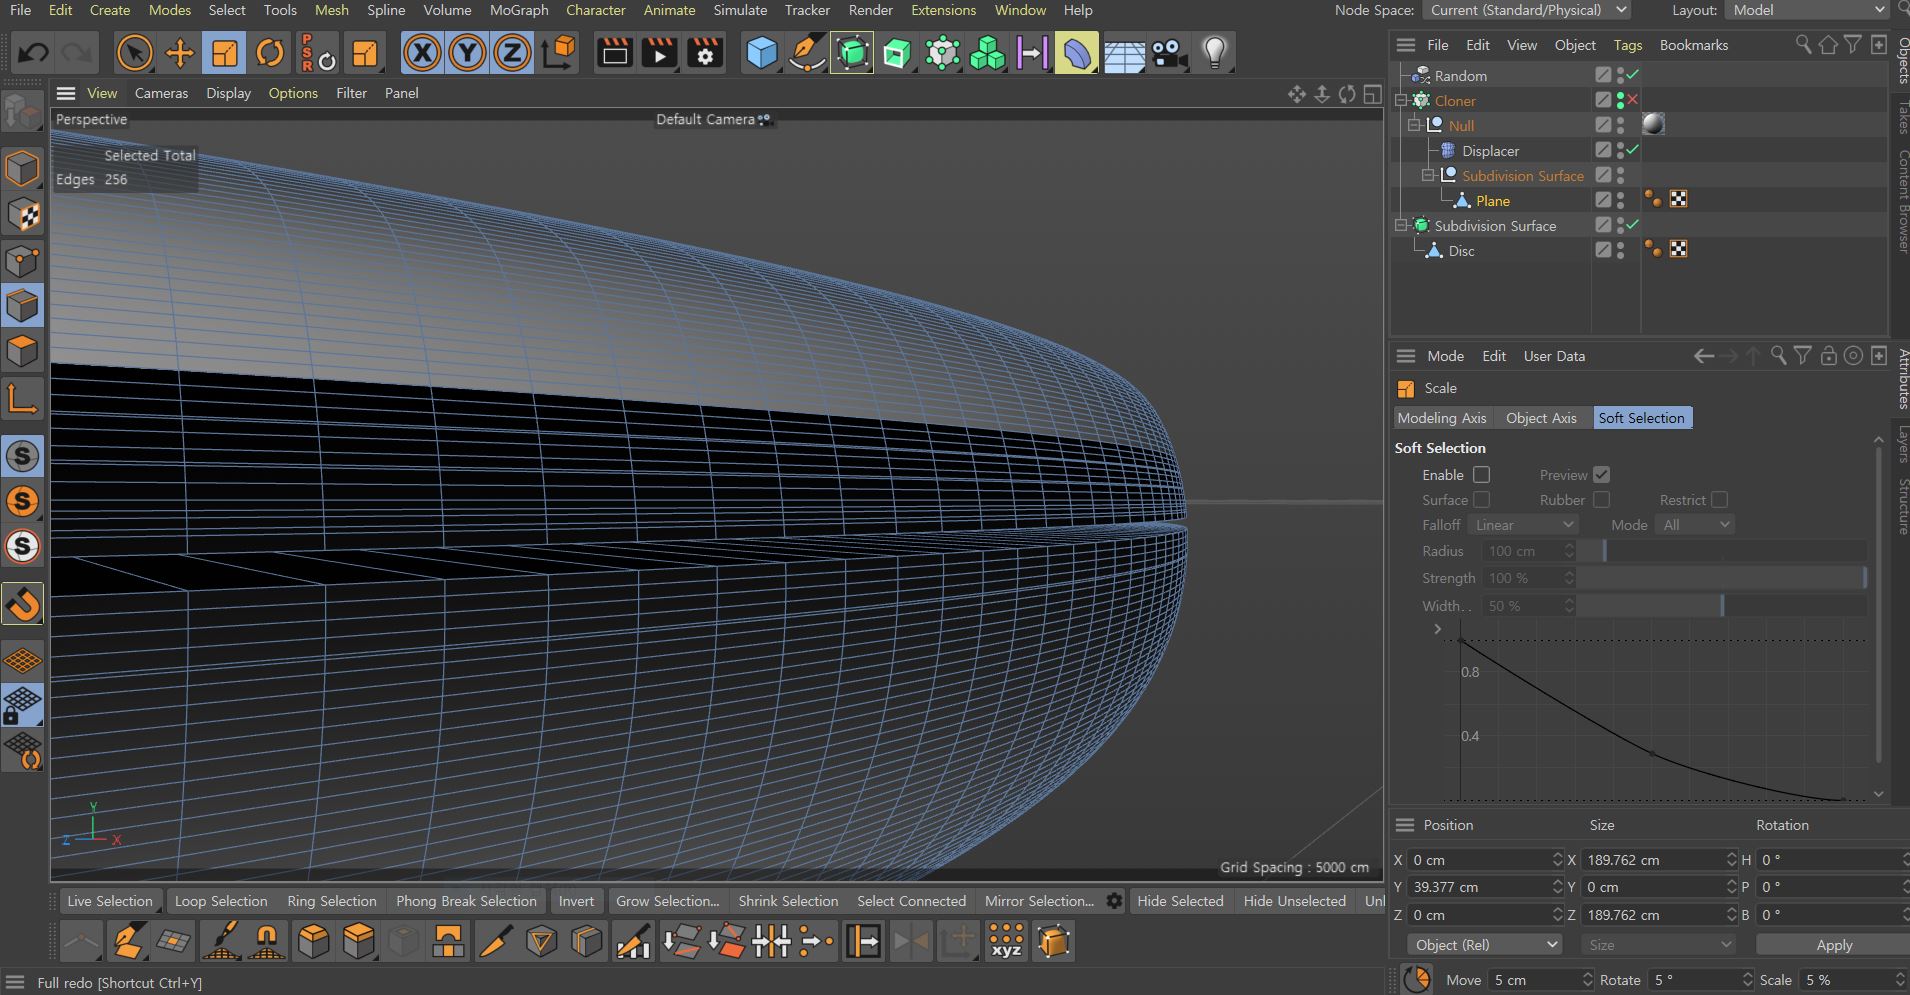
Task: Click the Spline Pen tool icon
Action: pos(806,53)
